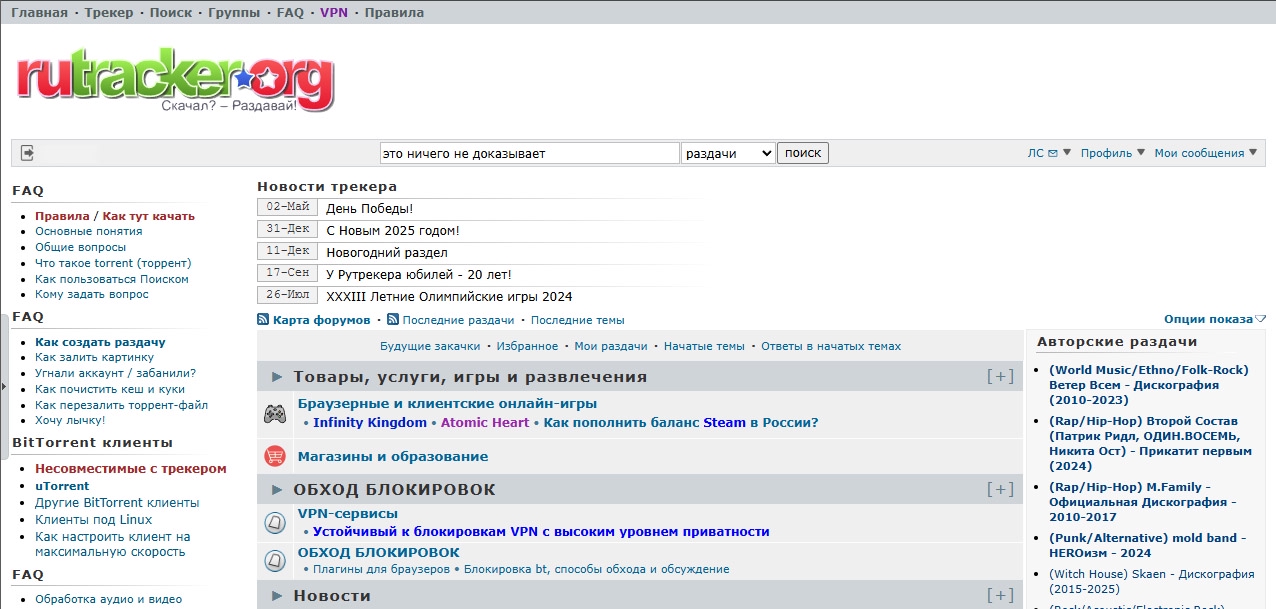Click the RSS icon next to Карта форумов
The height and width of the screenshot is (609, 1276).
click(263, 320)
